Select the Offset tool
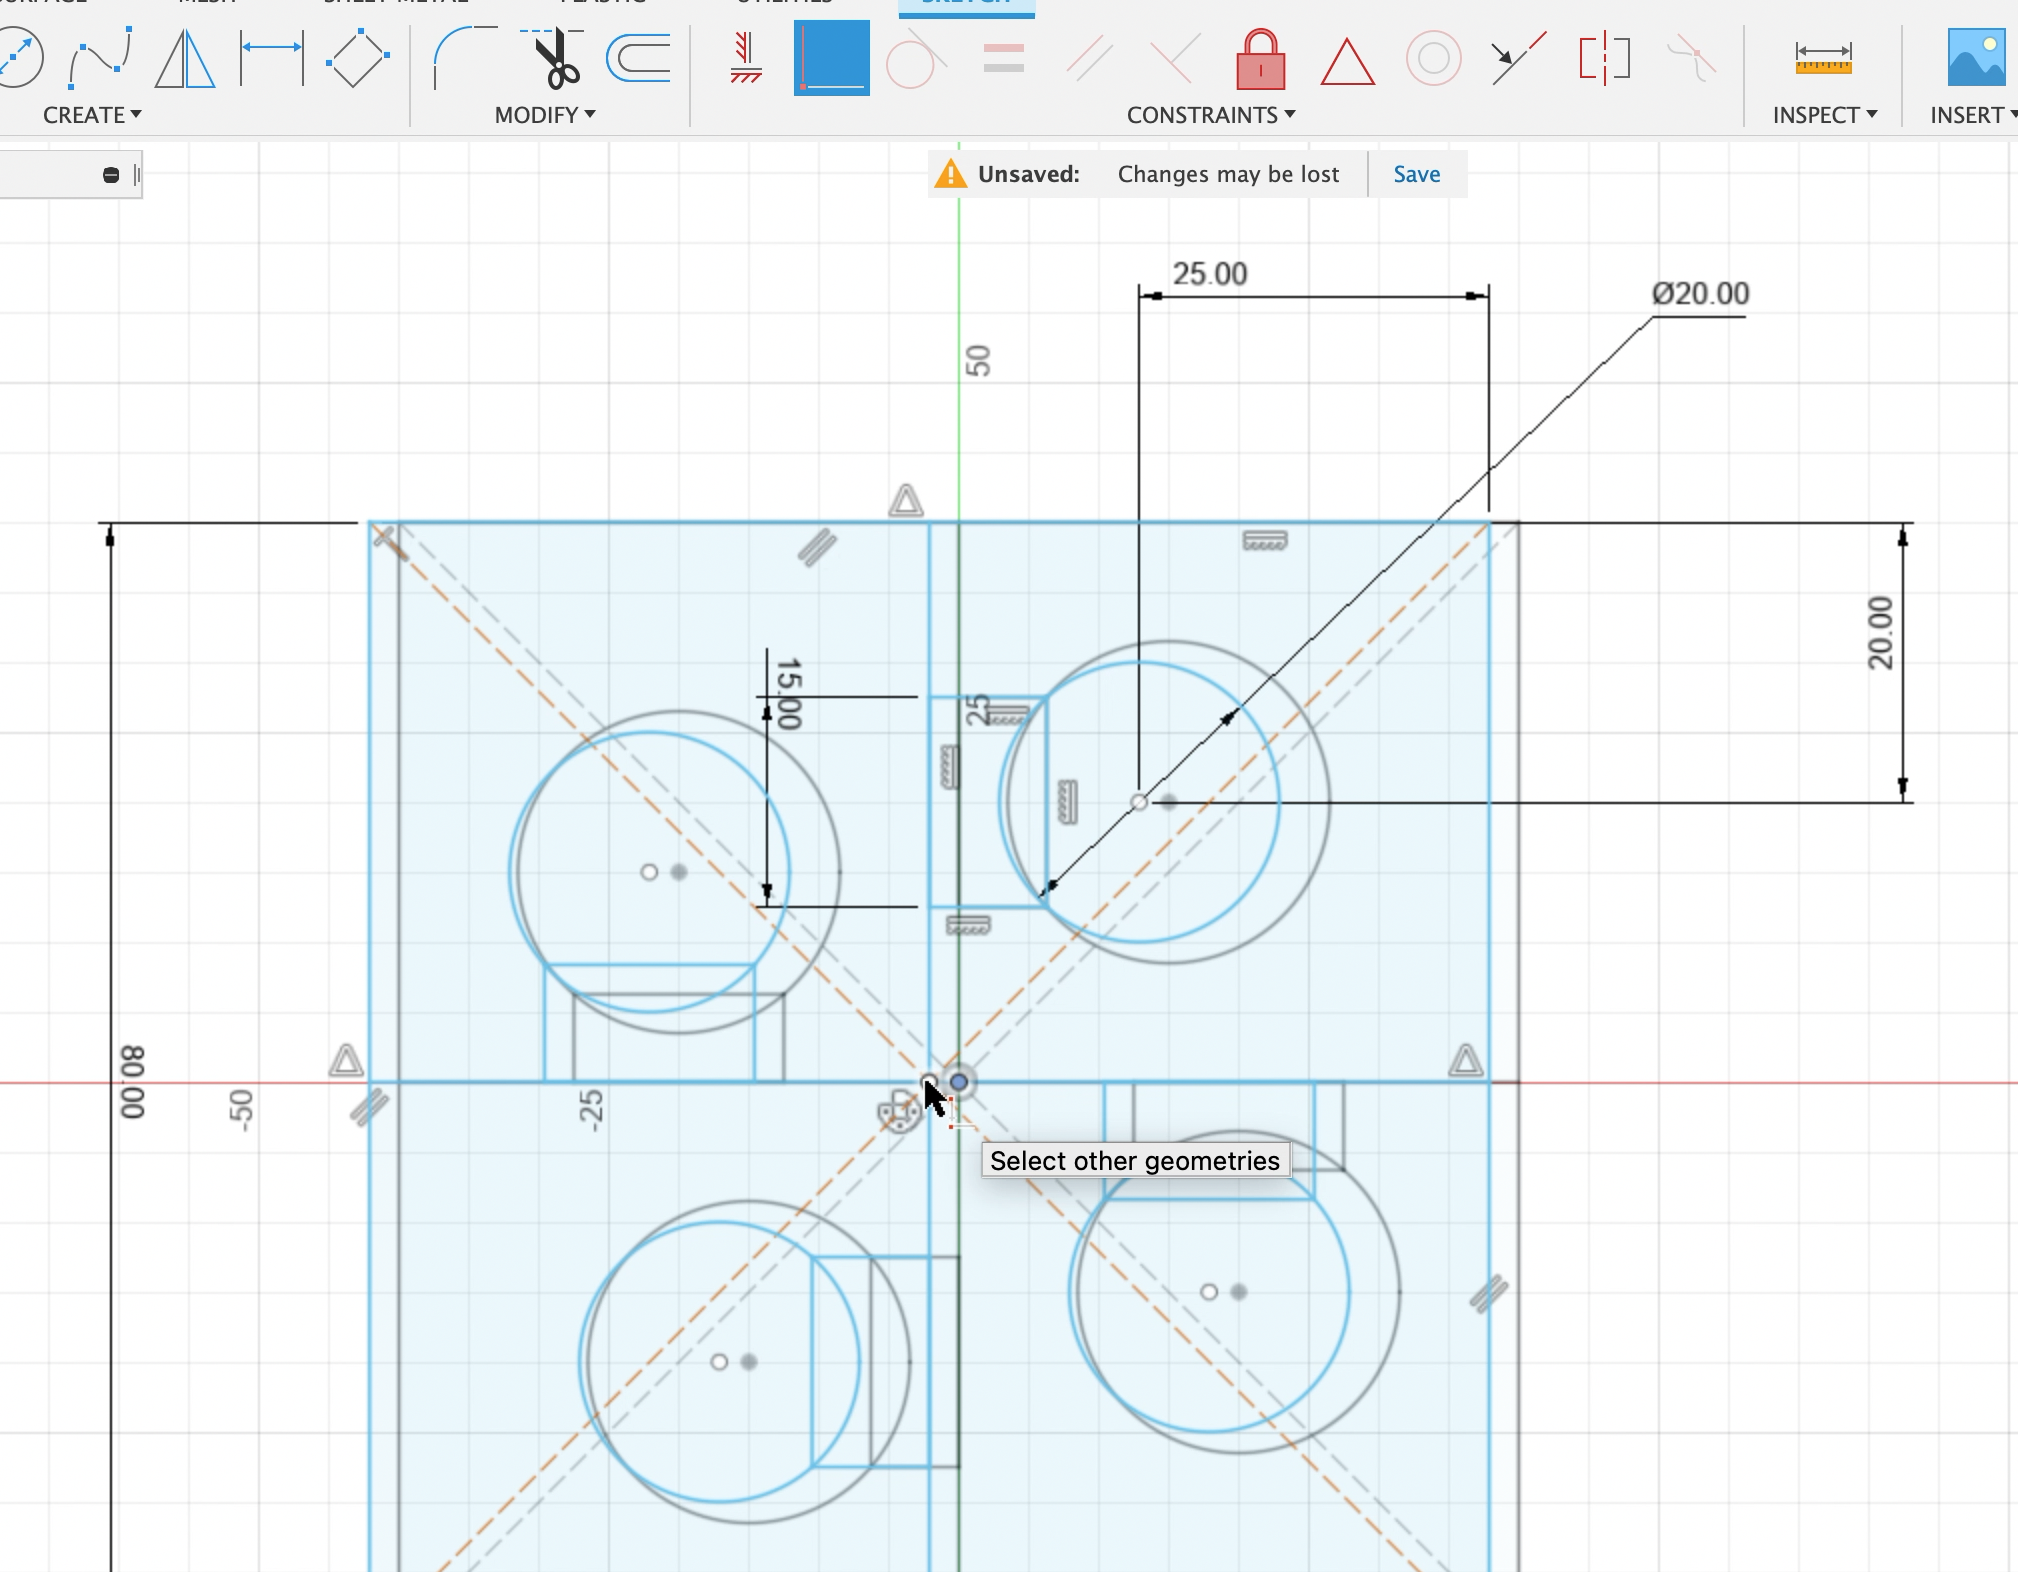This screenshot has height=1572, width=2018. coord(637,62)
